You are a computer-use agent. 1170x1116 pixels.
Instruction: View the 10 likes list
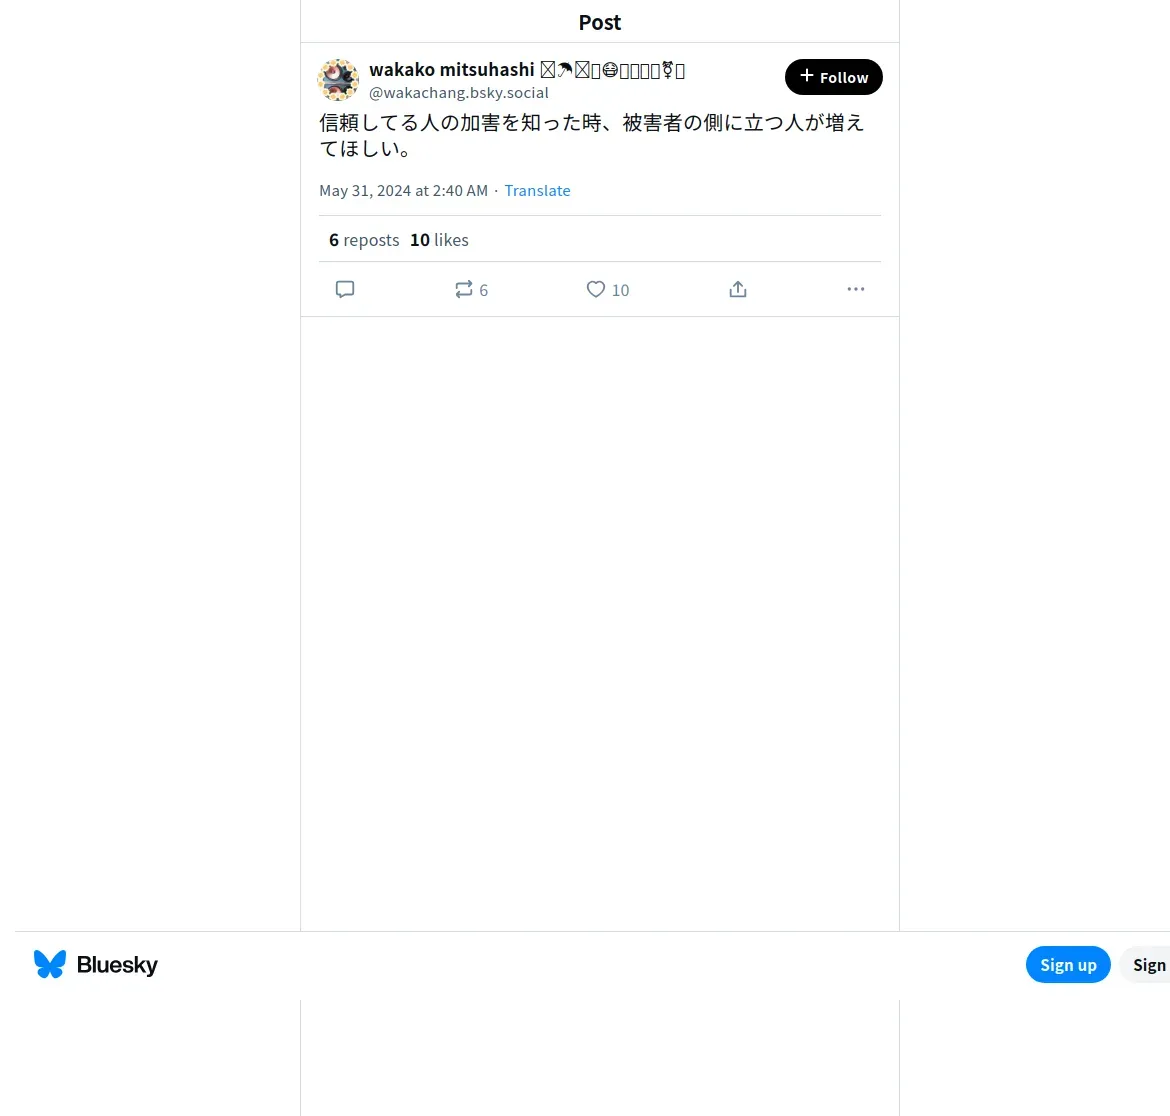click(x=439, y=240)
